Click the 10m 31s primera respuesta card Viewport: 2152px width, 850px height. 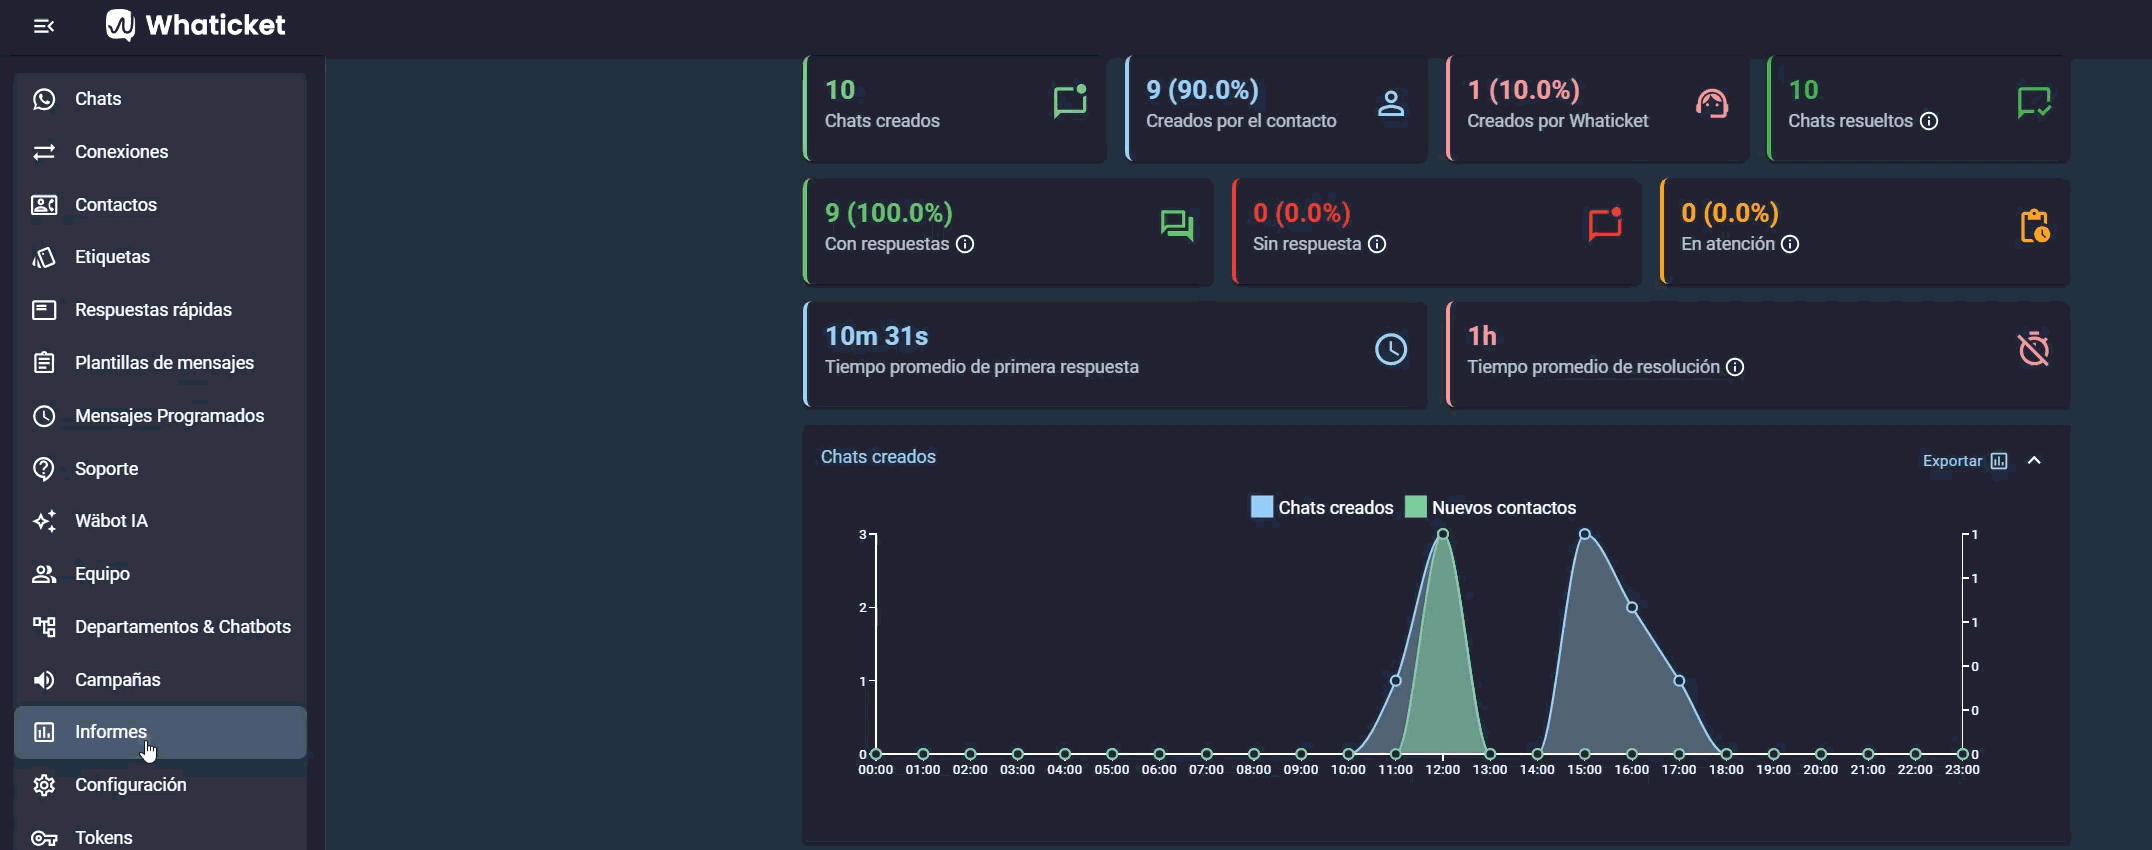point(1115,355)
